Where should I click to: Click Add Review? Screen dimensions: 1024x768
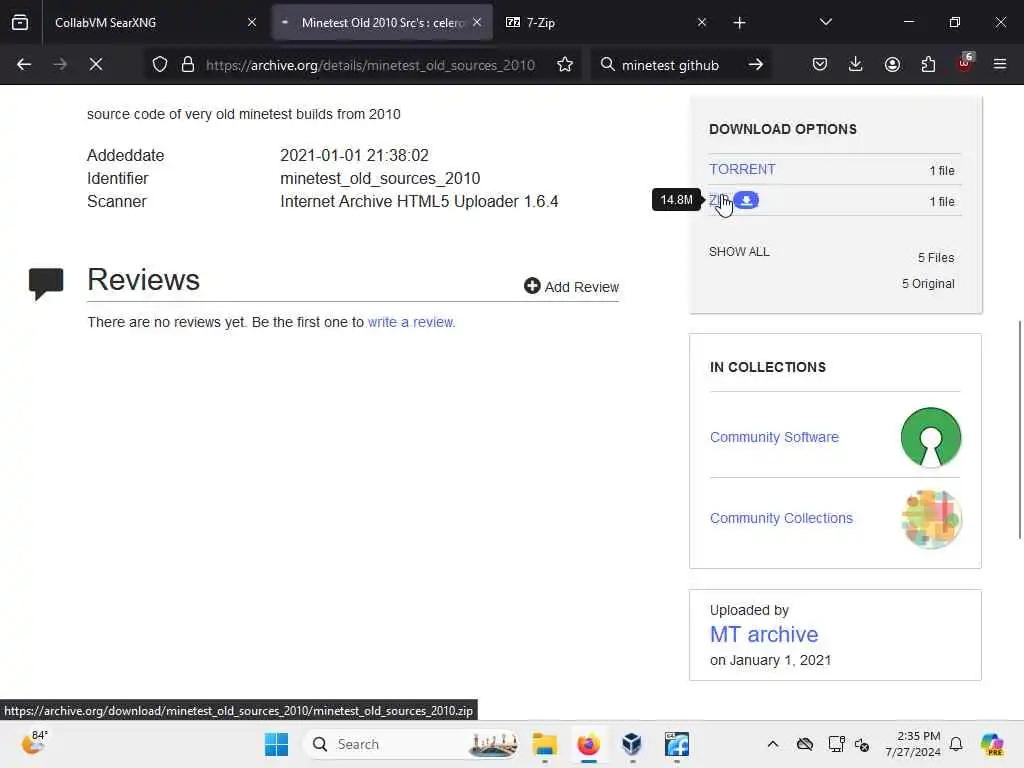571,287
